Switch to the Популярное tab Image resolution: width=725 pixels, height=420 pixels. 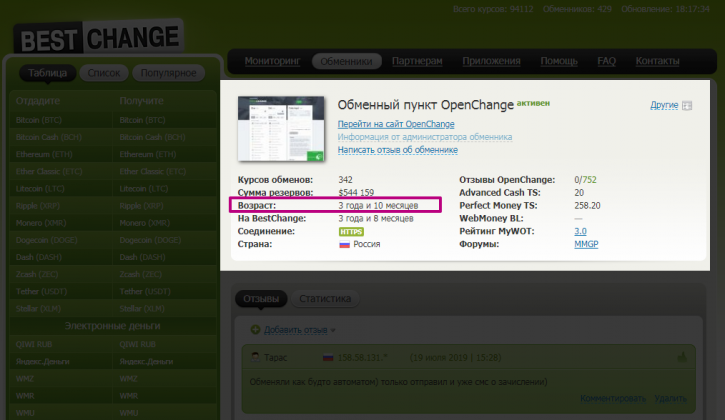click(x=168, y=73)
